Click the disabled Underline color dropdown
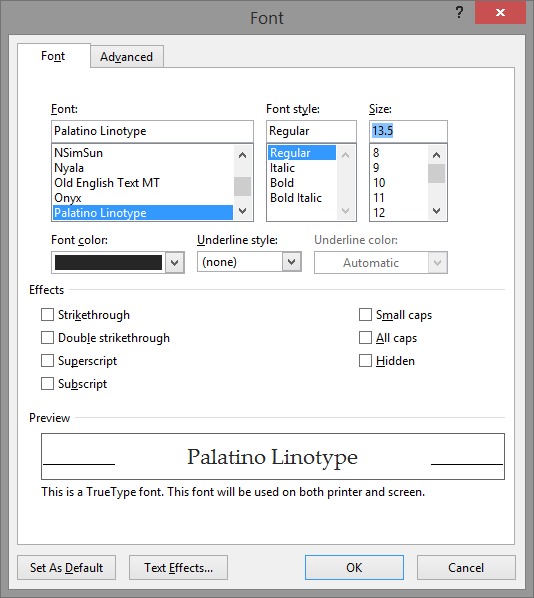The image size is (534, 598). (x=381, y=262)
